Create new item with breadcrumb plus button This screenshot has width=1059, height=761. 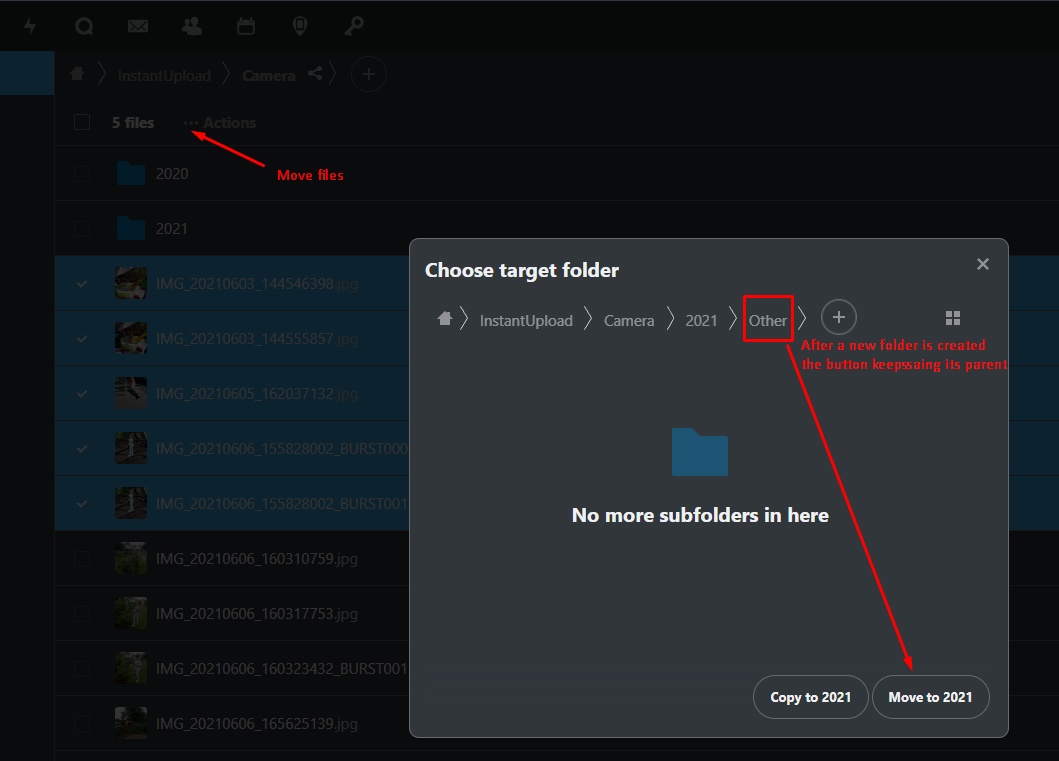(x=368, y=74)
